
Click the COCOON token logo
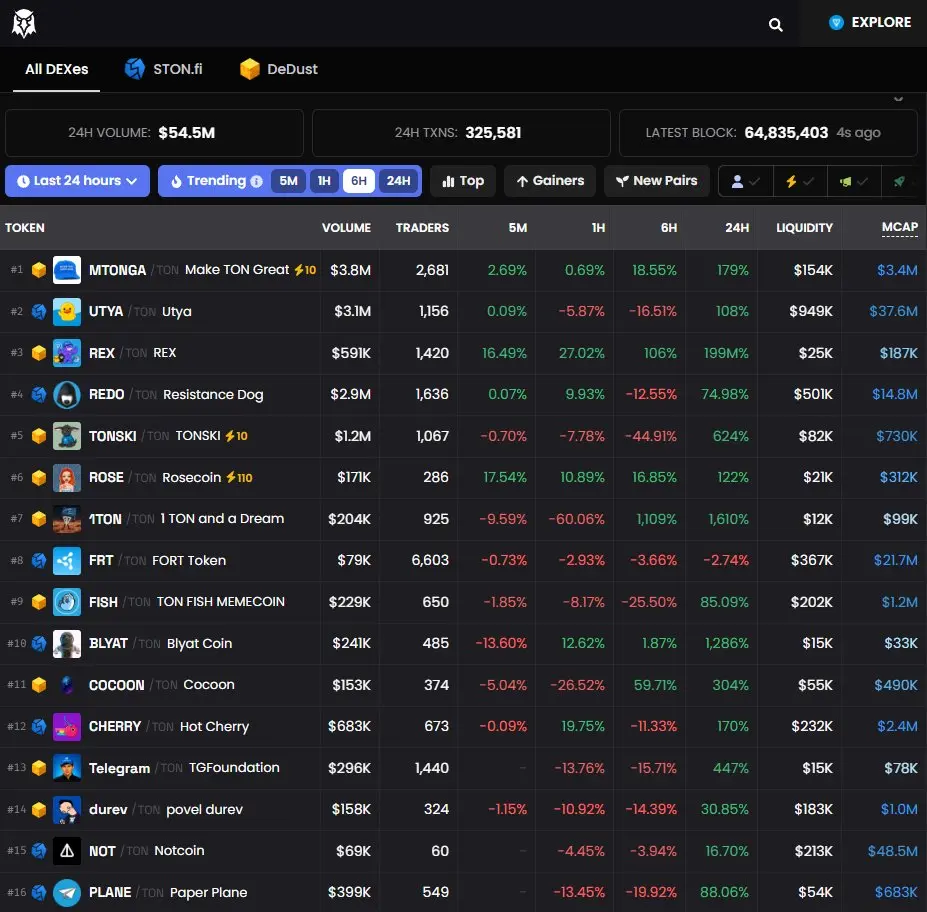click(x=67, y=685)
